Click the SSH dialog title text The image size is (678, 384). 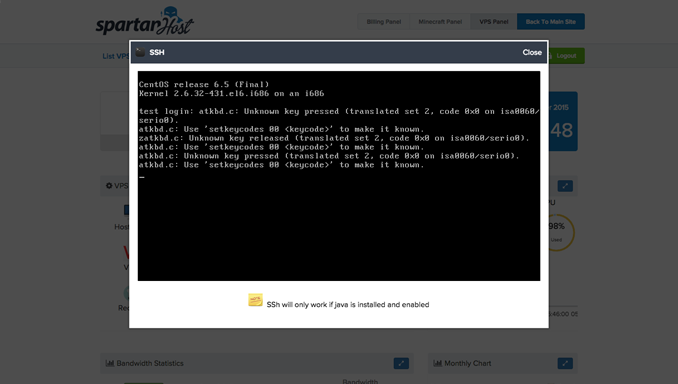(157, 52)
